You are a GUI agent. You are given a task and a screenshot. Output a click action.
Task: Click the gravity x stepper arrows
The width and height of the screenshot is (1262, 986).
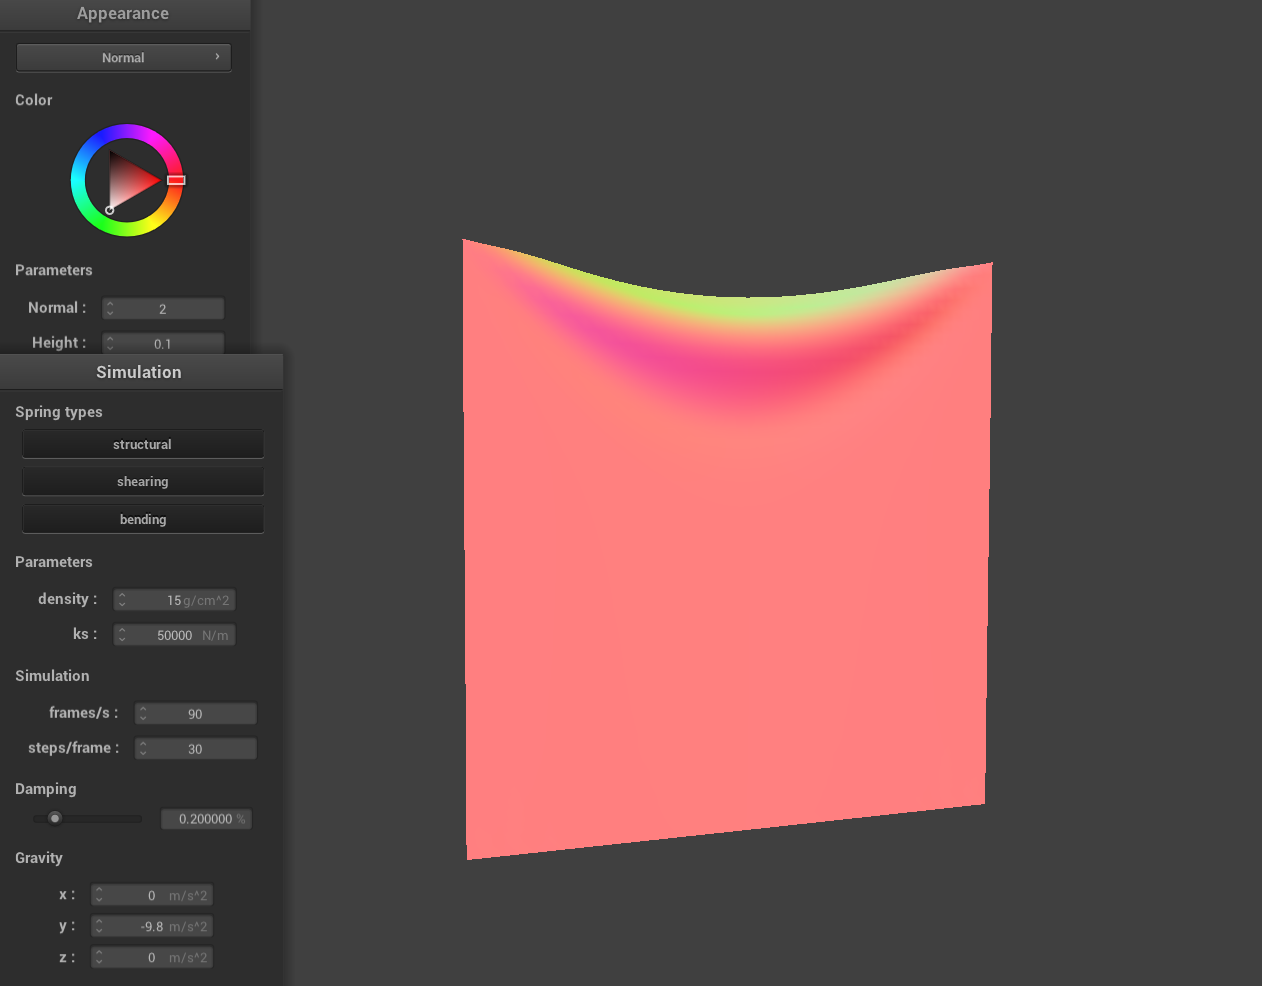pos(99,896)
